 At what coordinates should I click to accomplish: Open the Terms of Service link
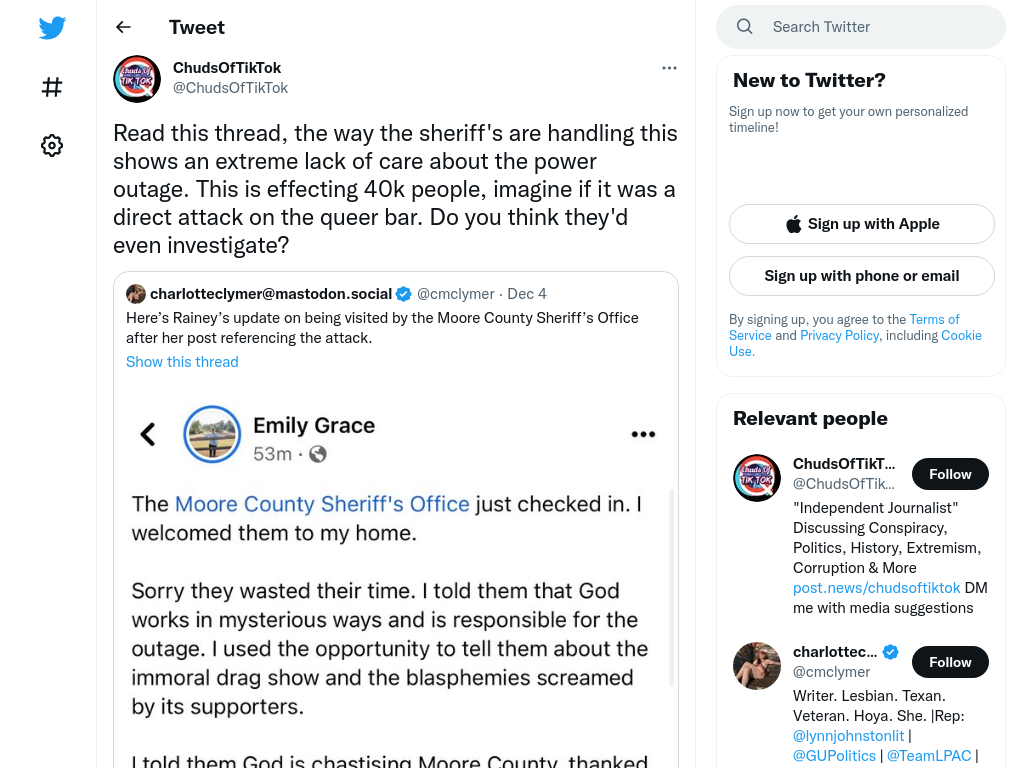coord(844,327)
